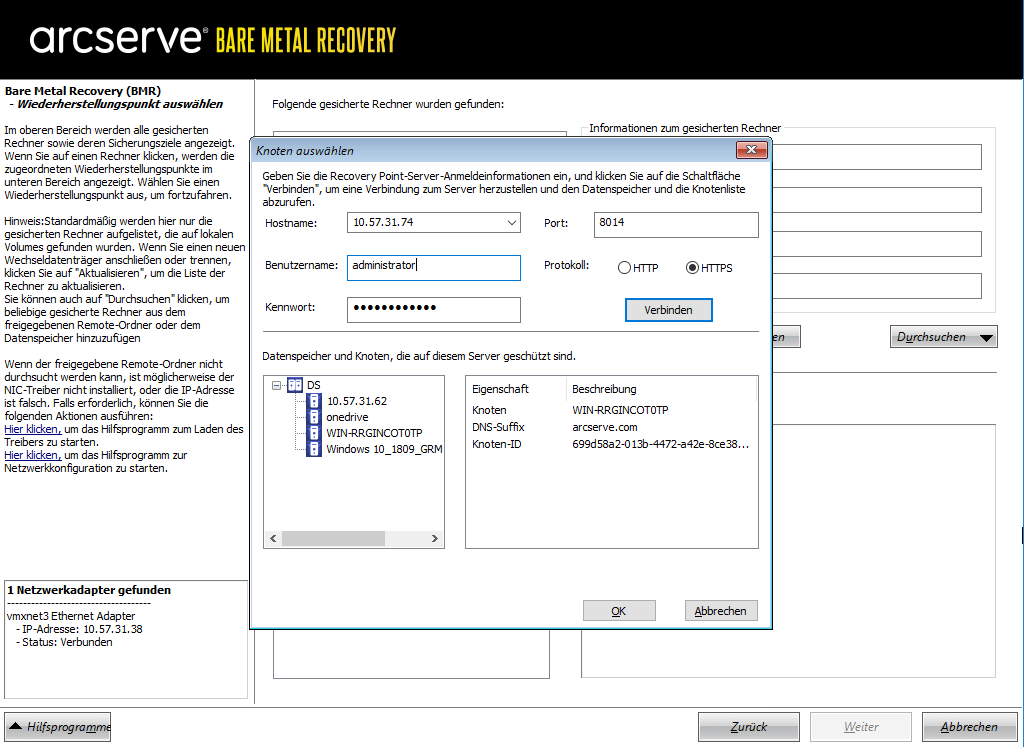Screen dimensions: 1024x747
Task: Close the Knoten auswählen dialog
Action: tap(751, 150)
